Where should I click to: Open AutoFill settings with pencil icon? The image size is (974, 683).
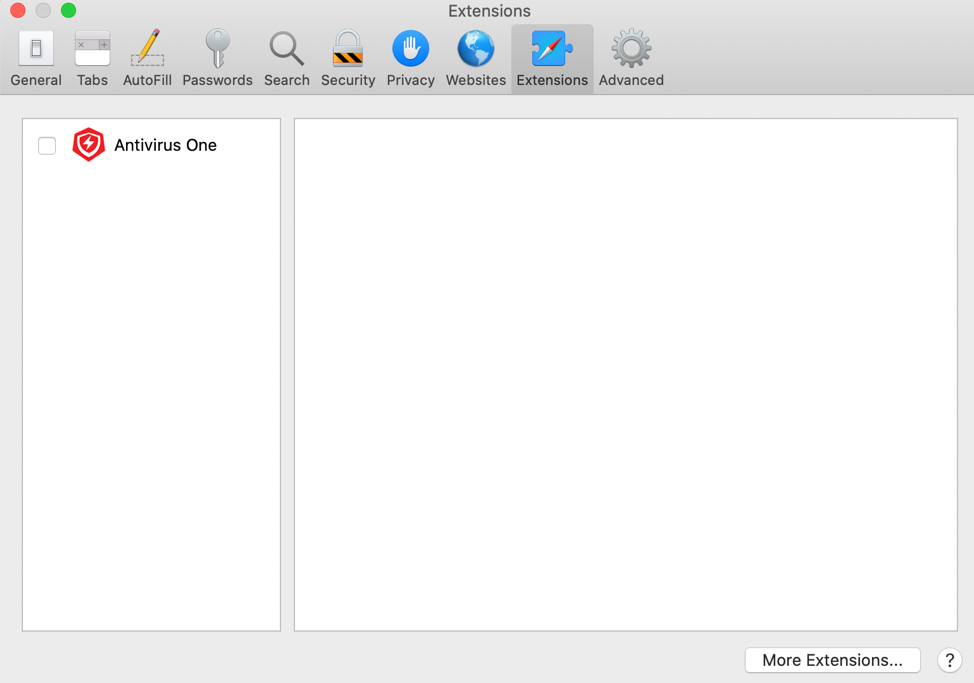point(147,59)
